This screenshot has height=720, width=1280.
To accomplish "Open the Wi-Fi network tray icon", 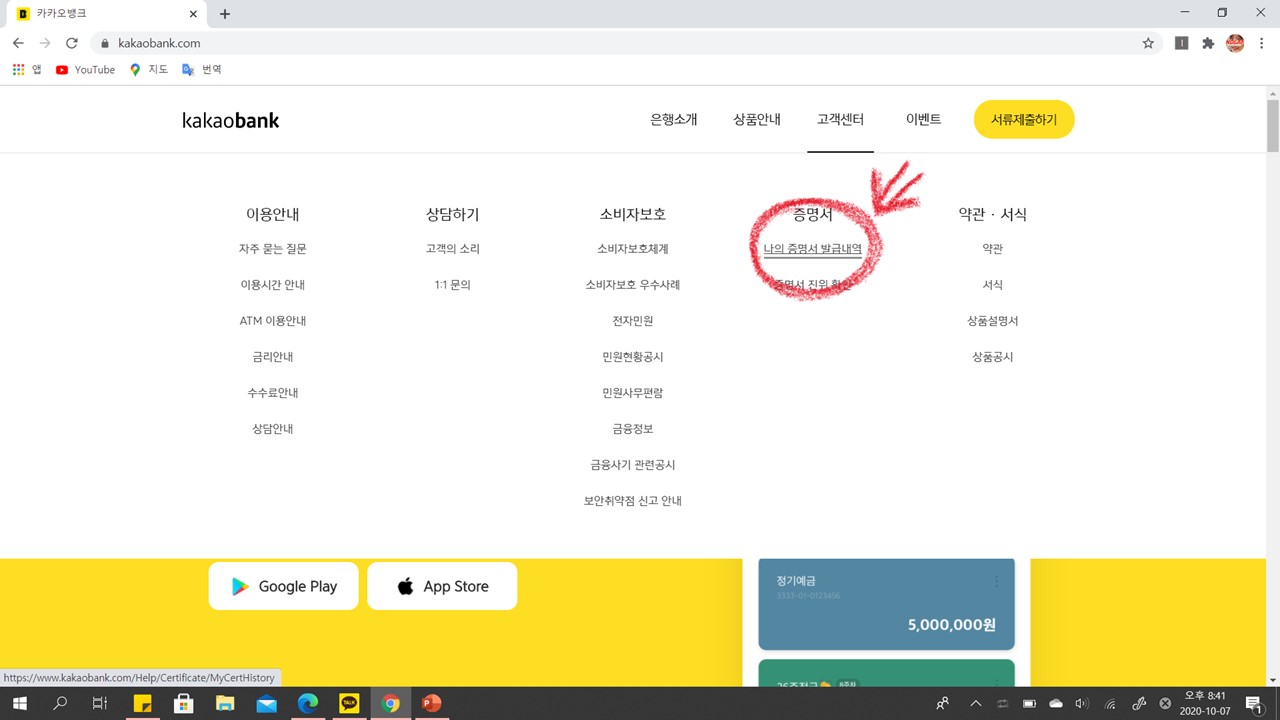I will coord(1110,703).
